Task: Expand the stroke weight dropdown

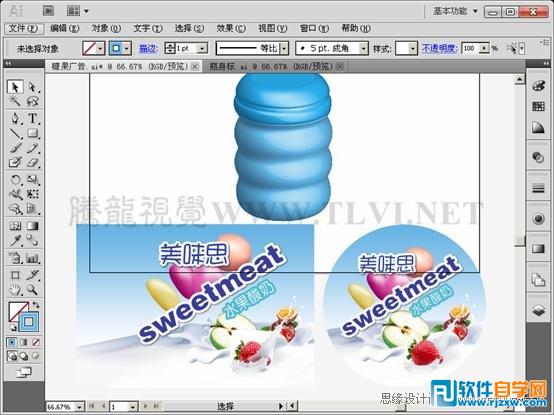Action: (x=202, y=48)
